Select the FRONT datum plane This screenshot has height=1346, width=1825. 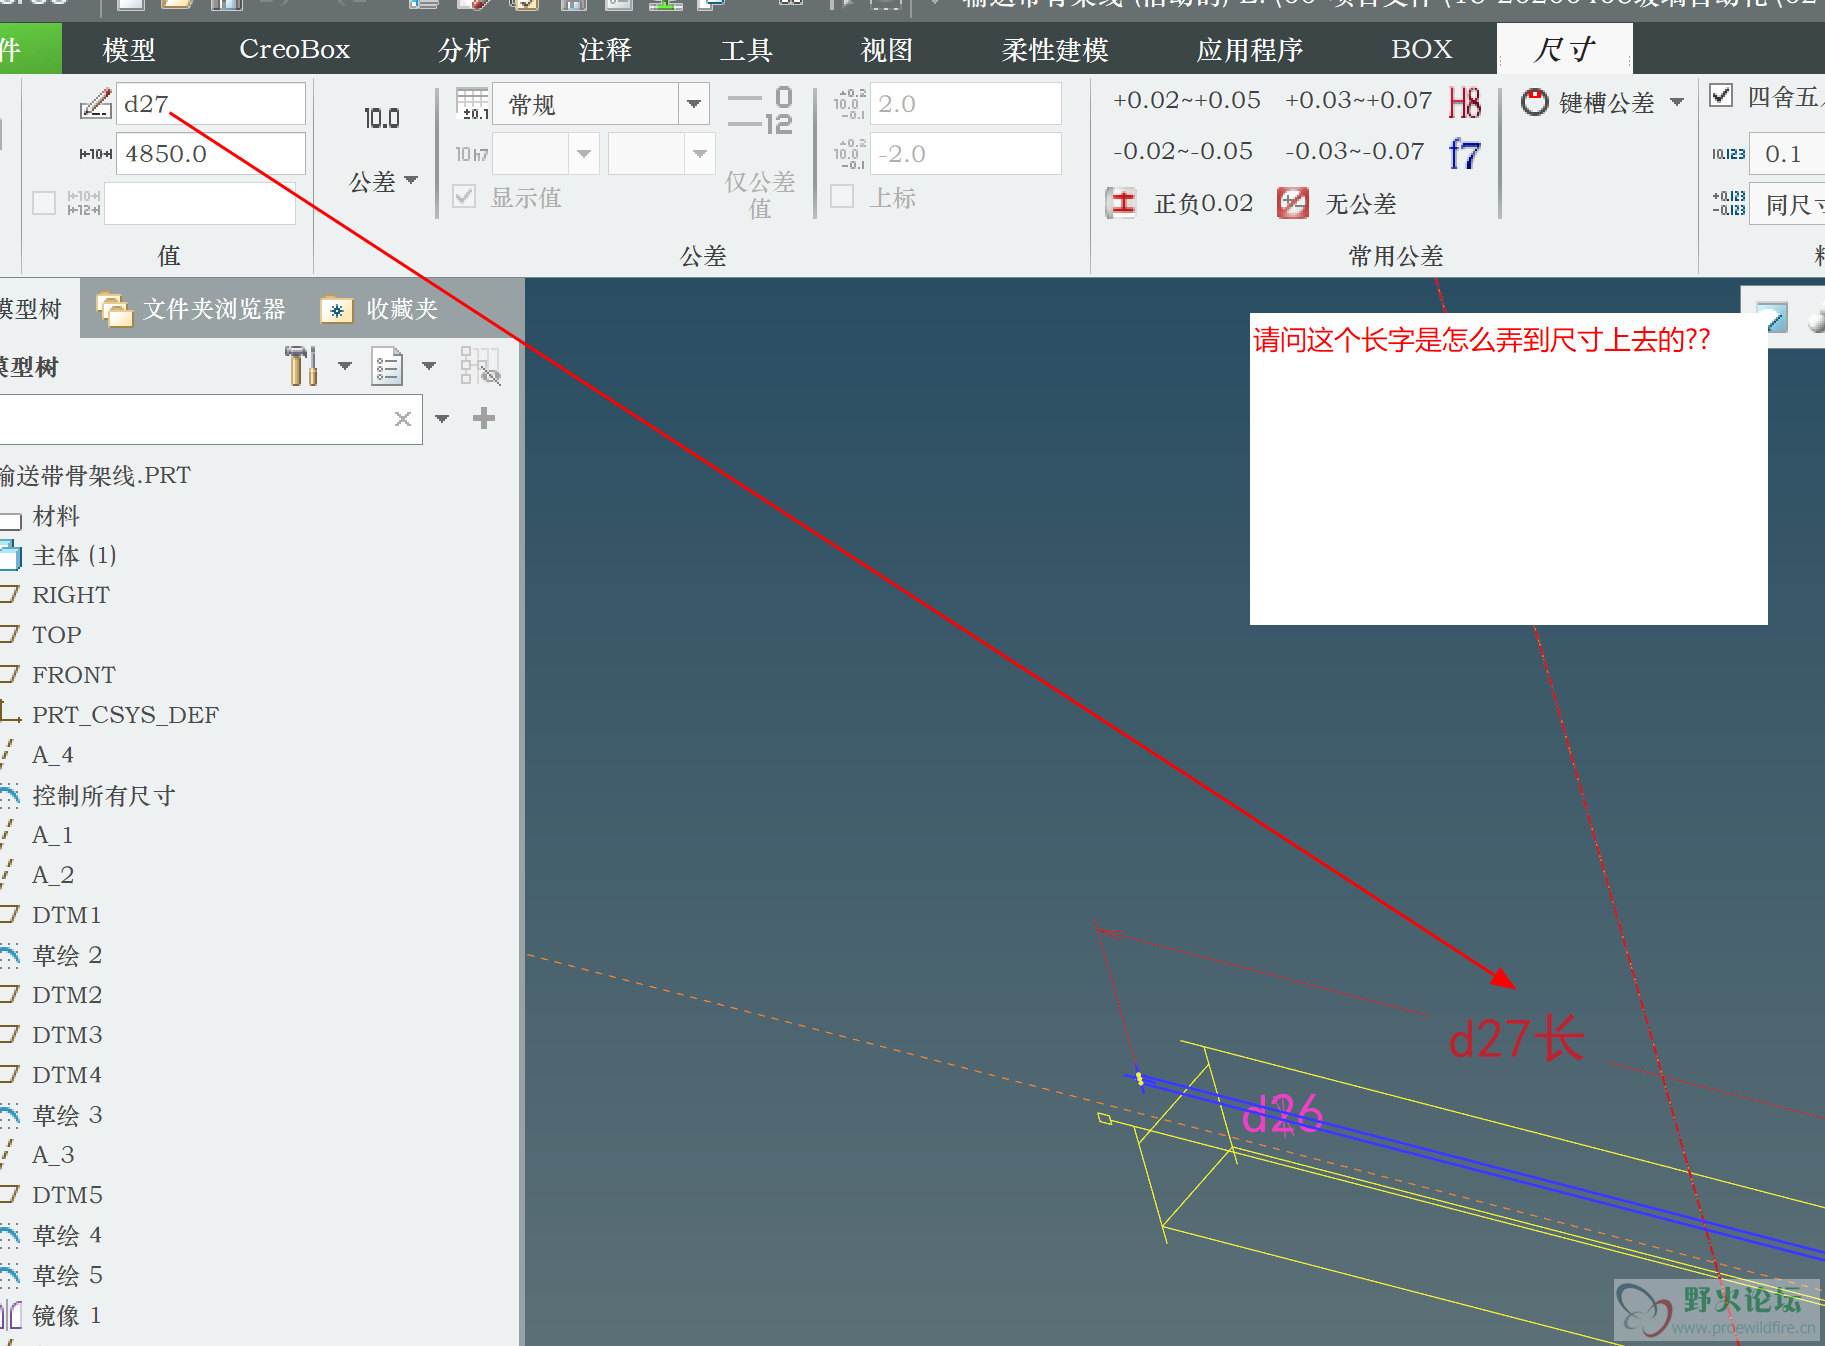[x=74, y=675]
